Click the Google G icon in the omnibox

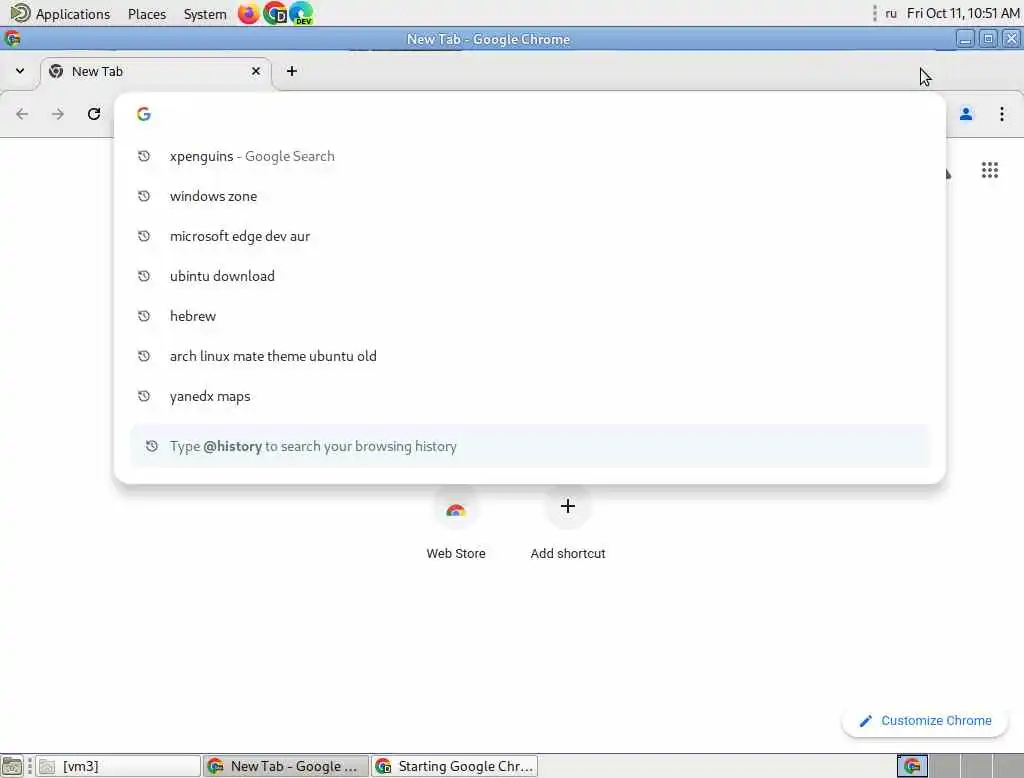point(144,114)
